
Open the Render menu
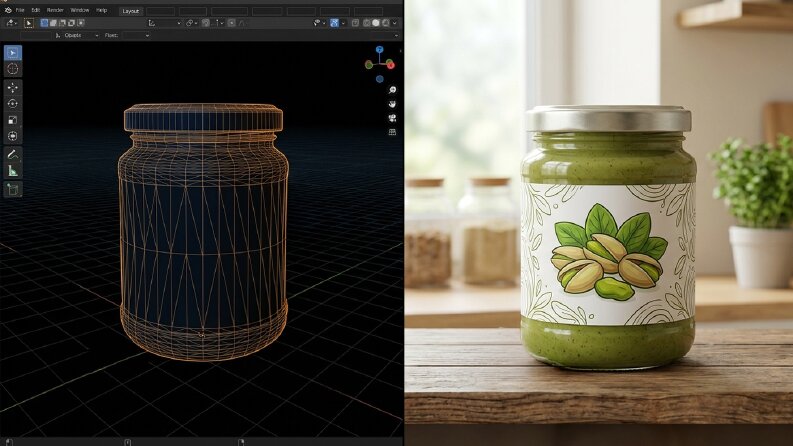point(55,10)
